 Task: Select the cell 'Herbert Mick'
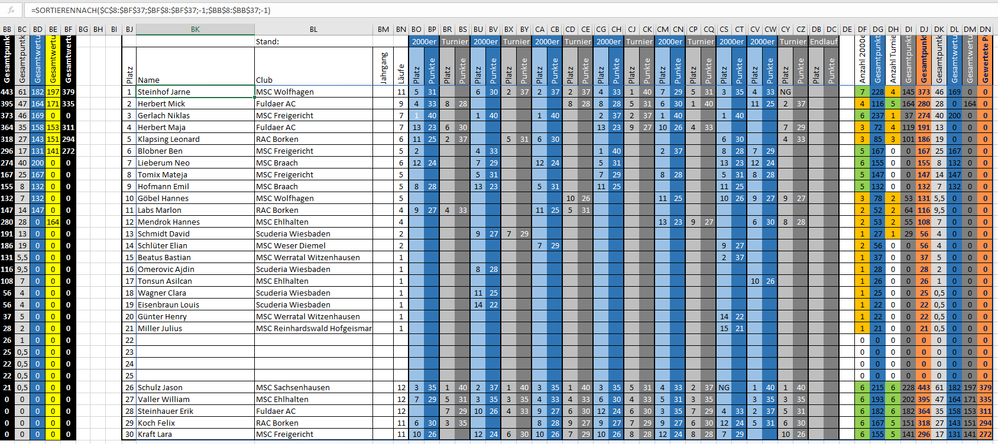(x=195, y=104)
